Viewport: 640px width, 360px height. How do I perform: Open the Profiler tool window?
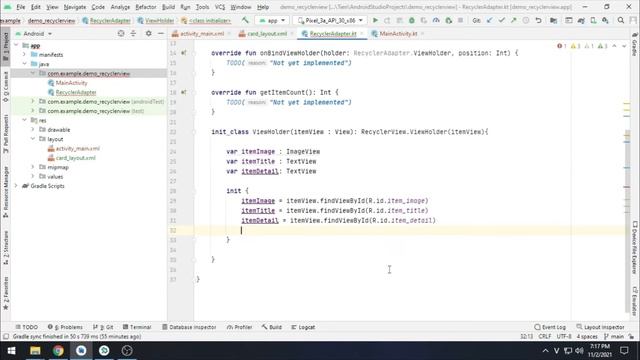[x=239, y=327]
